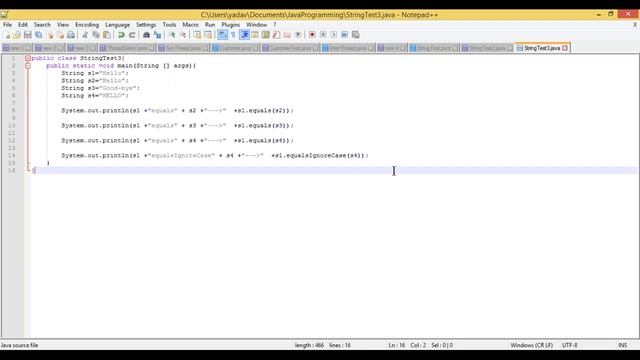Click the Zoom In toolbar icon
Image resolution: width=640 pixels, height=360 pixels.
coord(172,35)
